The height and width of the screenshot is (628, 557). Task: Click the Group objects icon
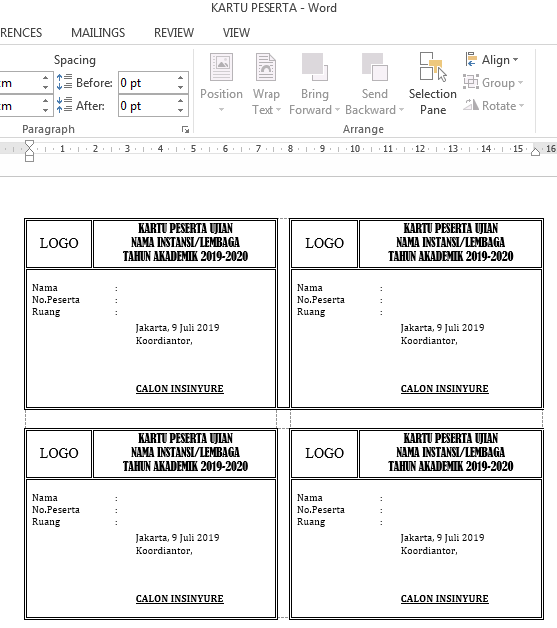471,82
